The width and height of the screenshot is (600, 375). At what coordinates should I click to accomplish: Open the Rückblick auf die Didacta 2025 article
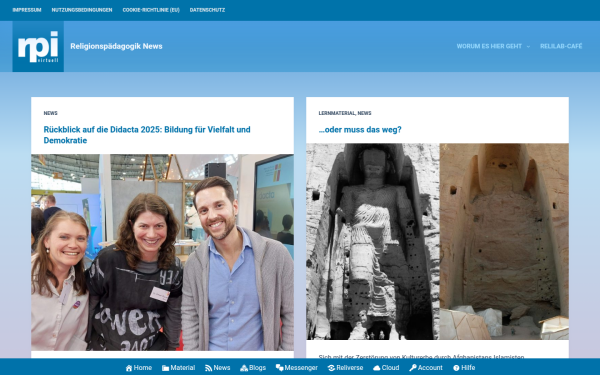pos(147,135)
